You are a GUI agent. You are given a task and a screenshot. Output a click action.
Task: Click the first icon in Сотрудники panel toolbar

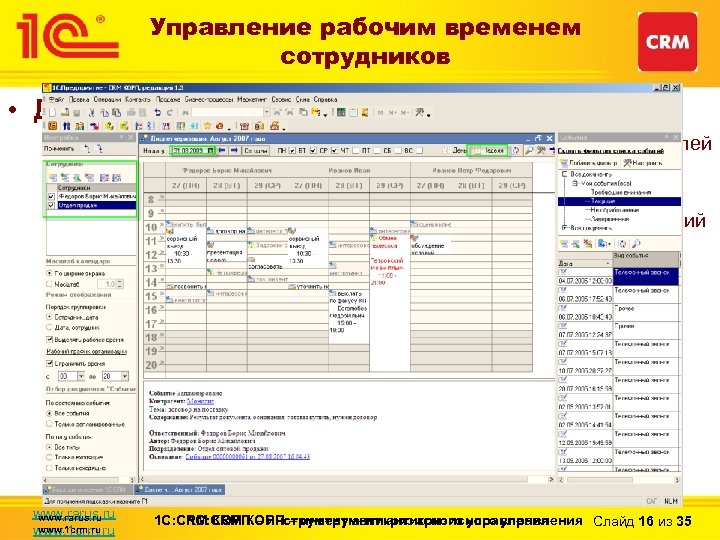click(x=52, y=177)
